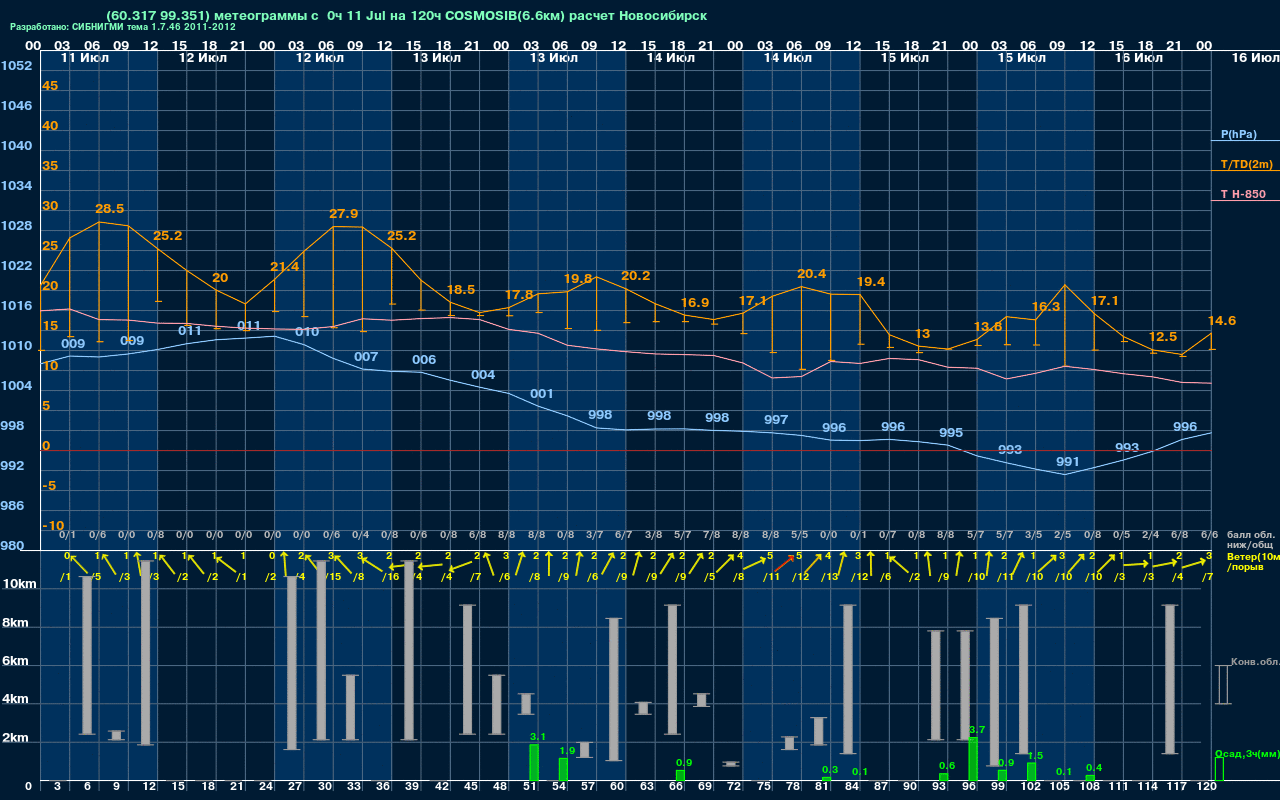The image size is (1280, 800).
Task: Click the 997 pressure value label
Action: tap(776, 420)
